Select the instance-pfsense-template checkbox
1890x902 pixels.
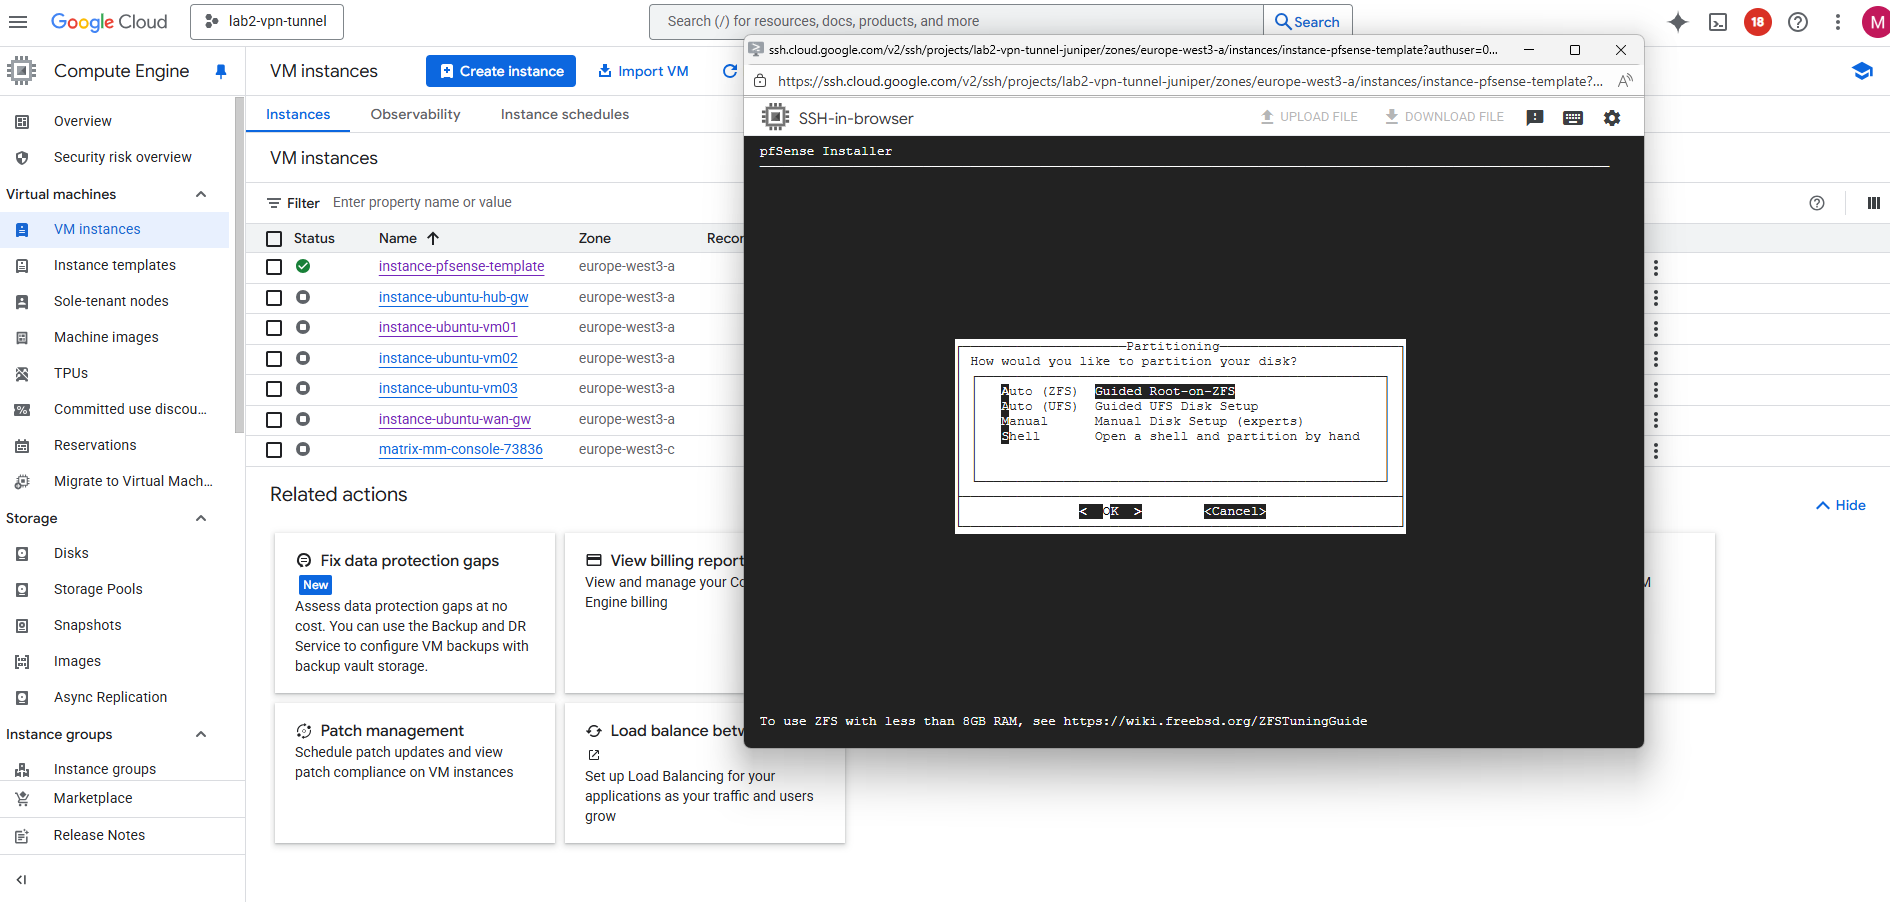pos(274,267)
